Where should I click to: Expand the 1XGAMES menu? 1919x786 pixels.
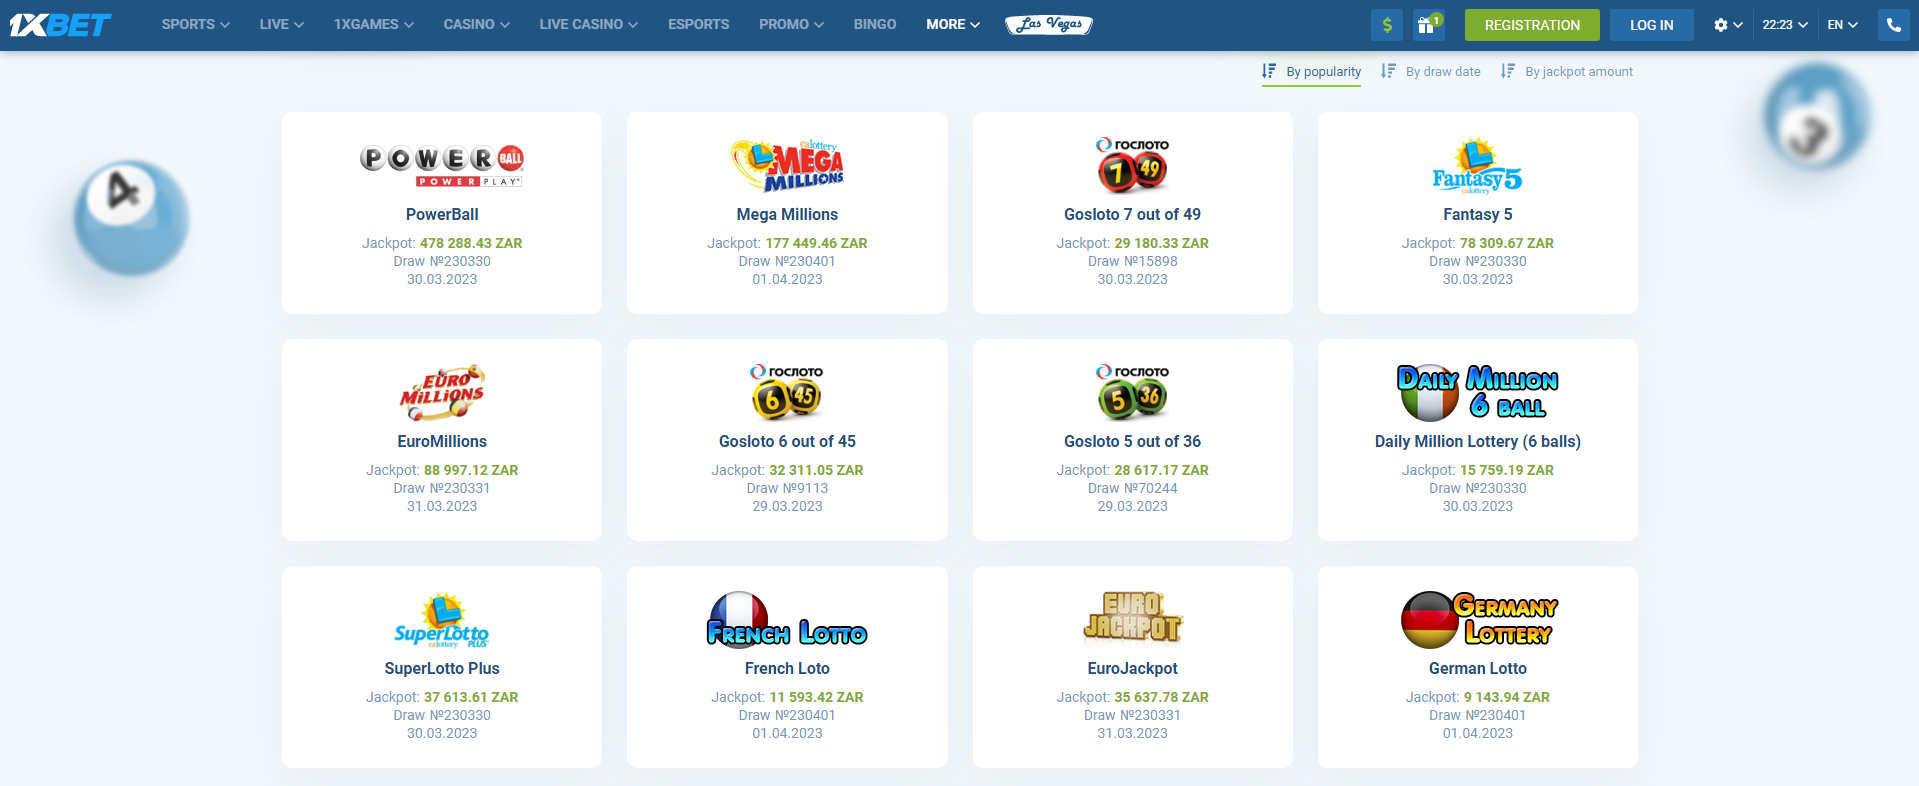(374, 25)
